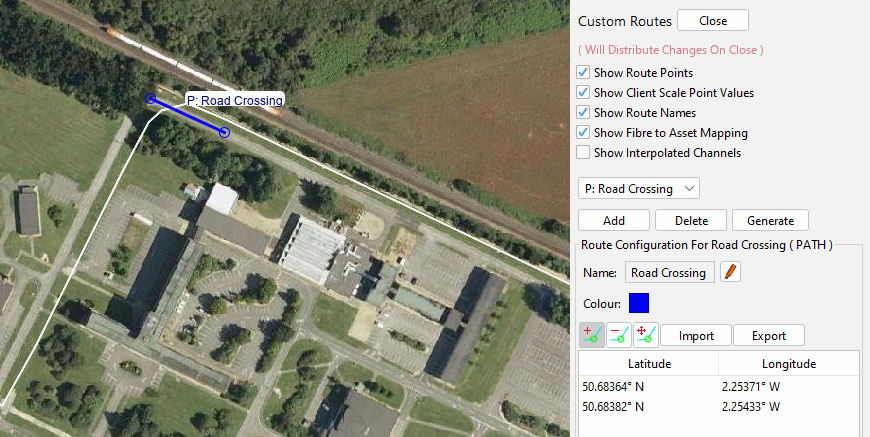
Task: Click the pencil icon to rename route
Action: pos(731,272)
